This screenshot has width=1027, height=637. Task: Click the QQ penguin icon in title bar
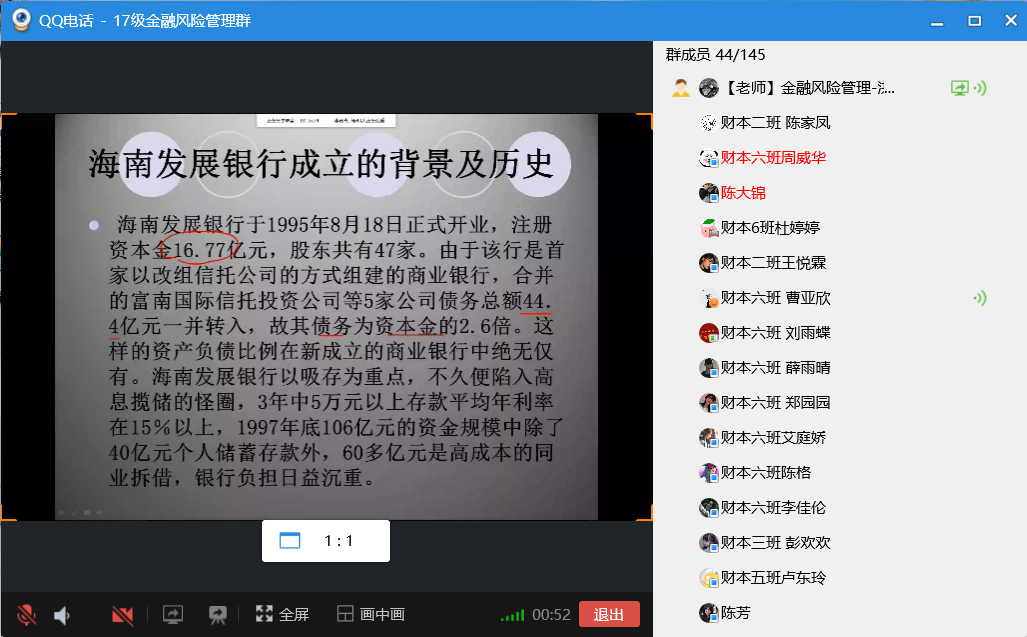19,20
